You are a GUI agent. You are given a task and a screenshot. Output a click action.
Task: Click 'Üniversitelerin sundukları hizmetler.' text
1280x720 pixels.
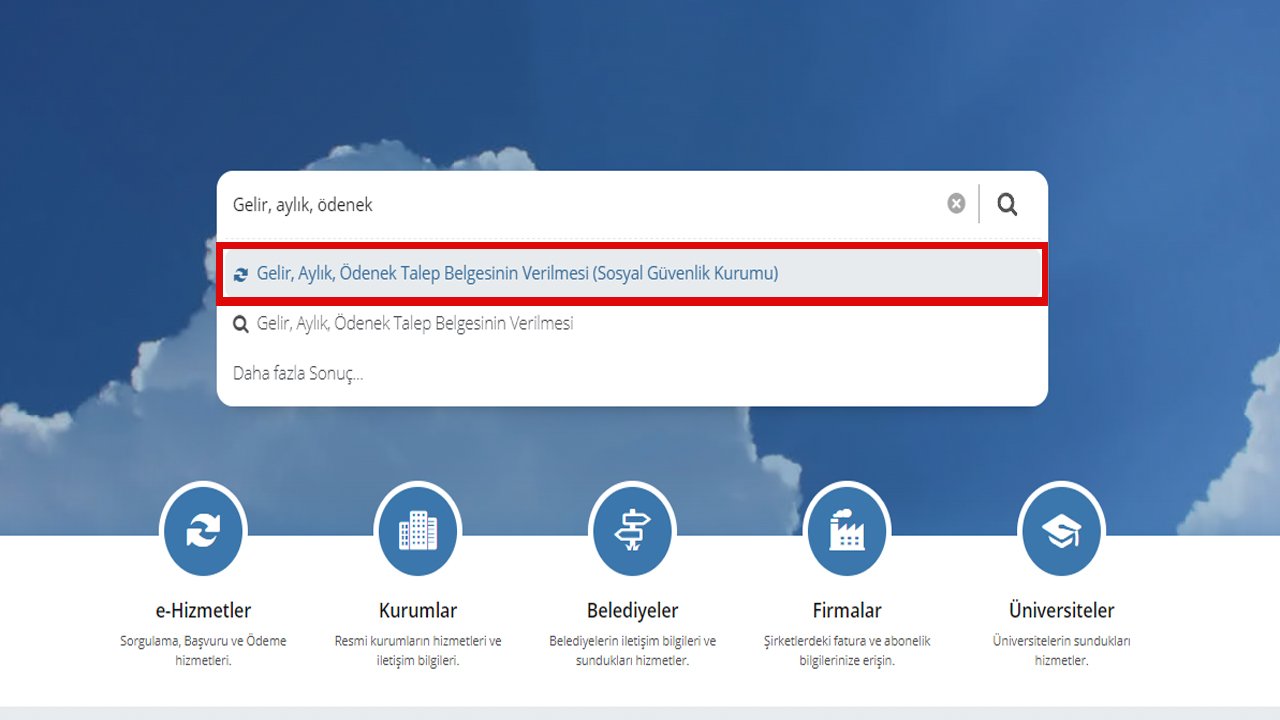pos(1061,651)
